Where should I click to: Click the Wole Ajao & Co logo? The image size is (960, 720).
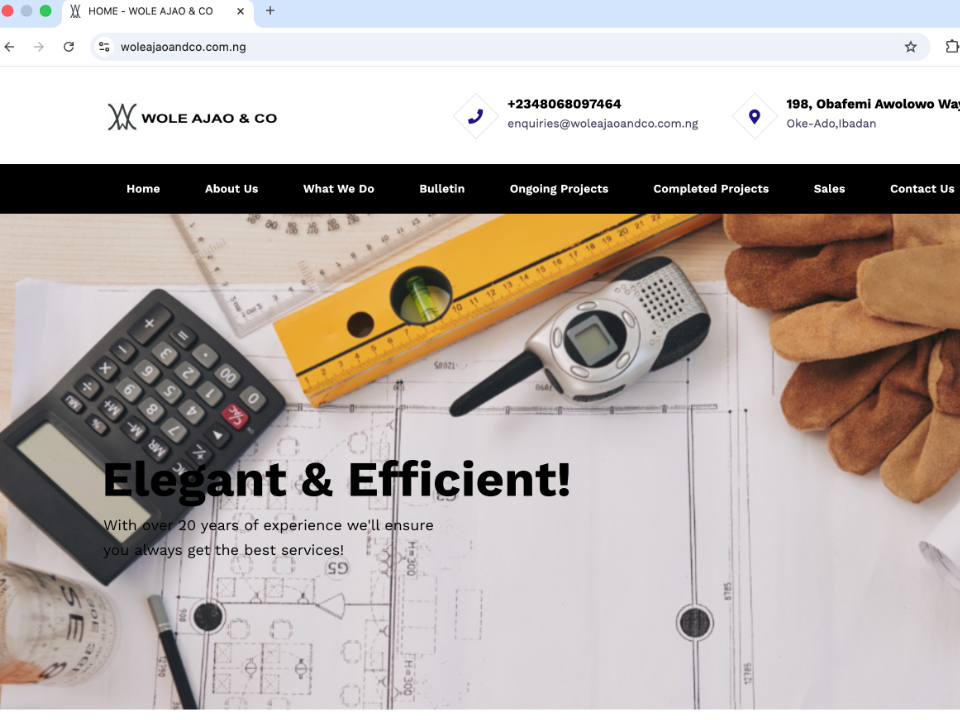[x=192, y=117]
